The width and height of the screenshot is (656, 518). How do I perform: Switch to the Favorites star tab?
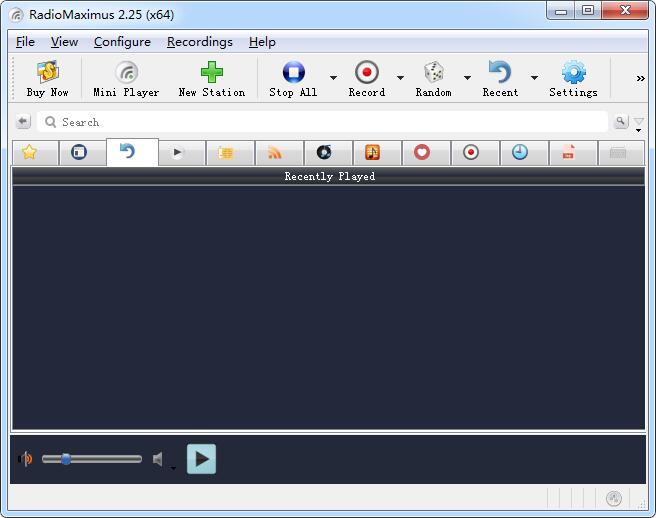(35, 153)
